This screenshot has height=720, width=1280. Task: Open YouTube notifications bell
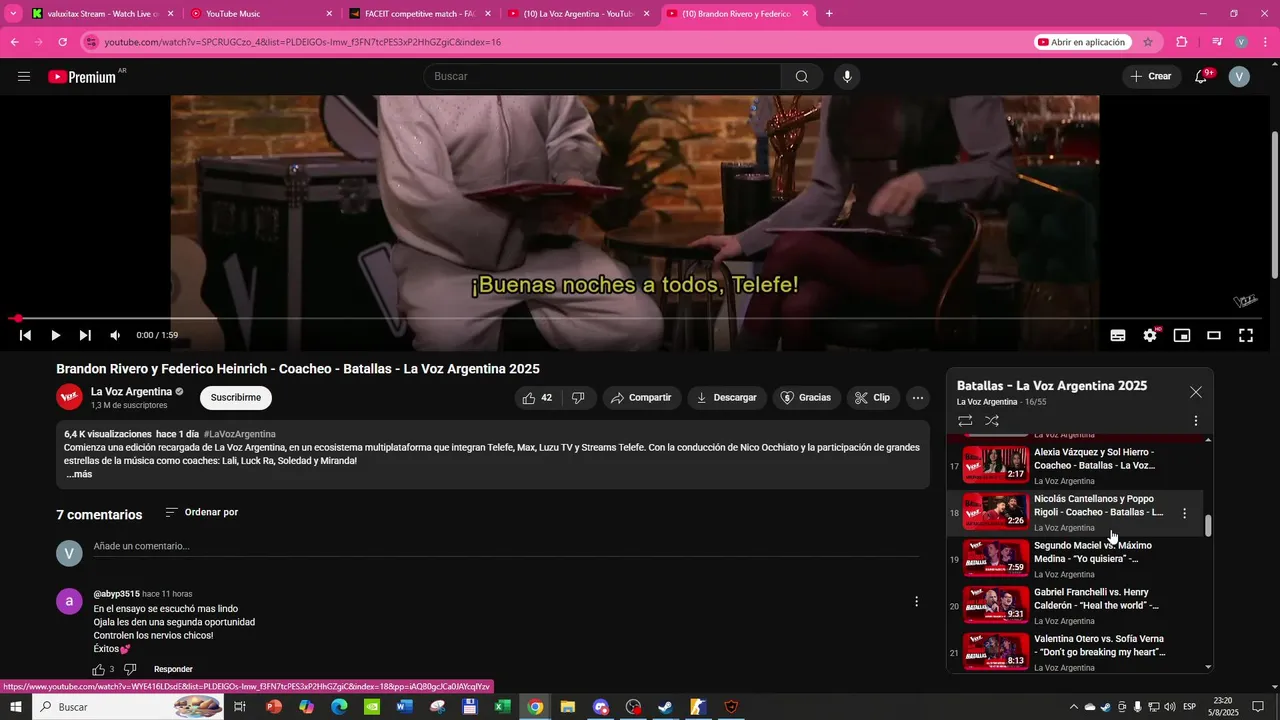[1201, 77]
